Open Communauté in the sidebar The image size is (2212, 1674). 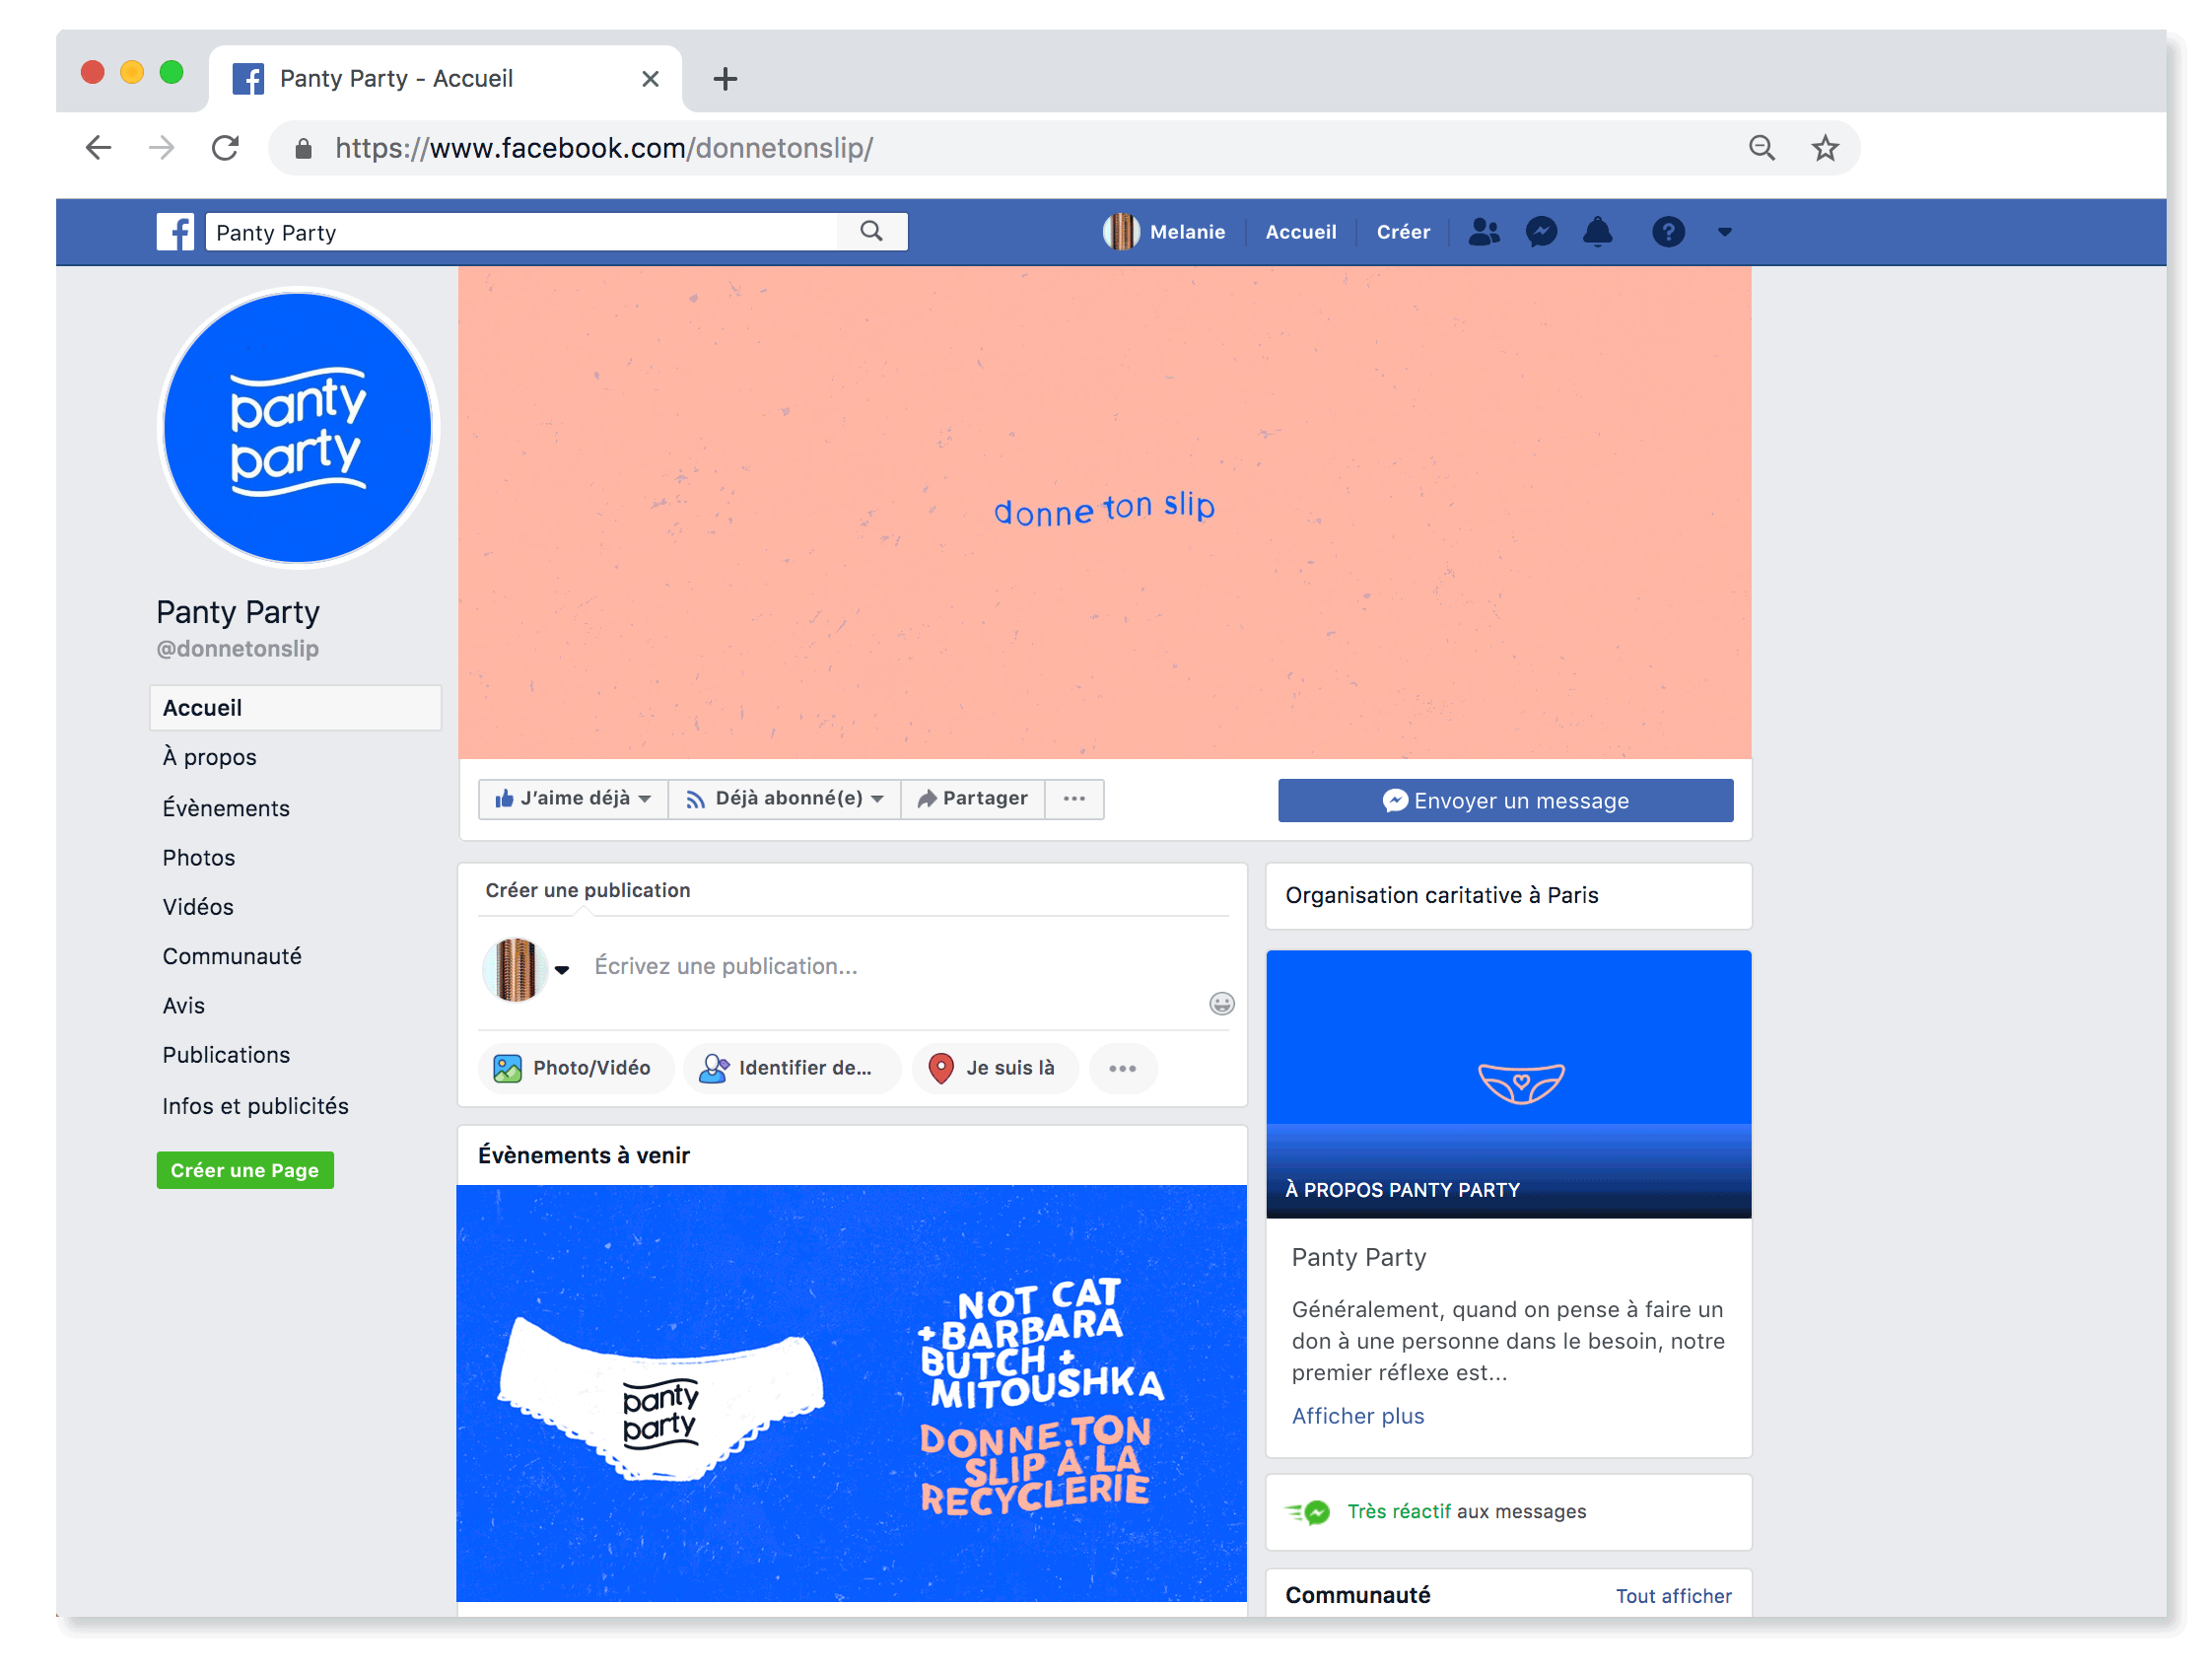(232, 956)
